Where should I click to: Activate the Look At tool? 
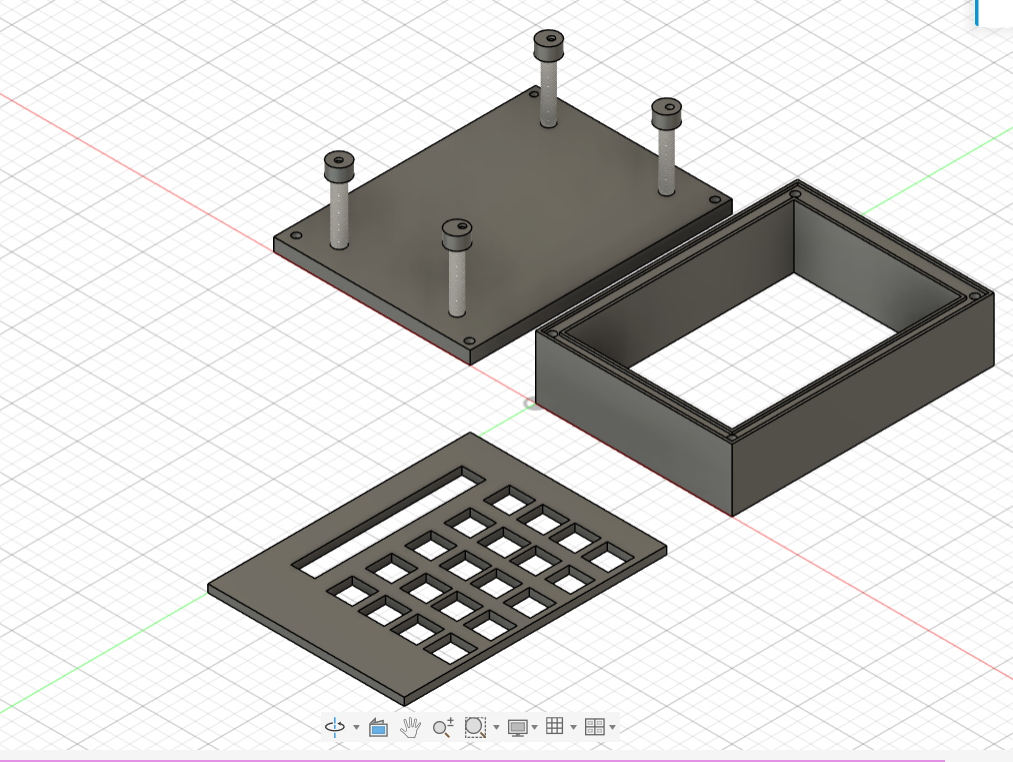click(x=378, y=728)
